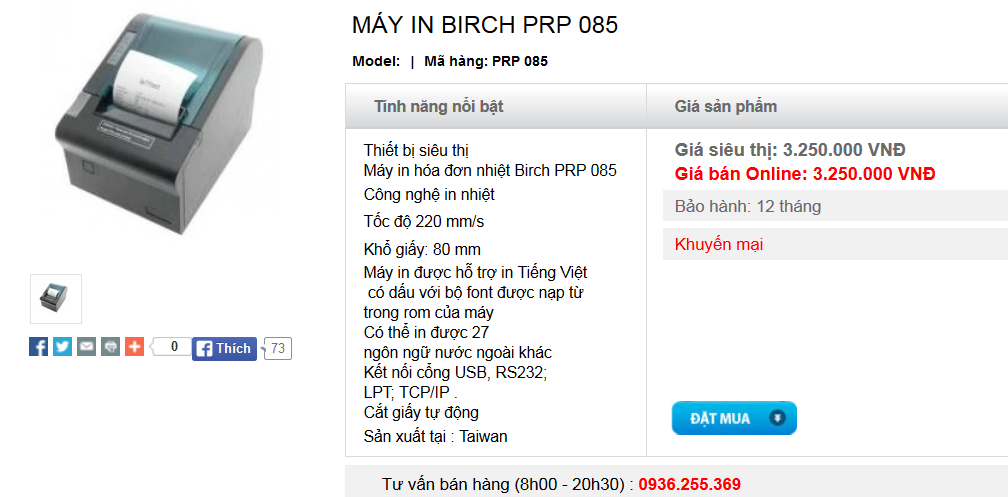Click the product title MÁY IN BIRCH PRP 085
Viewport: 1008px width, 497px height.
pos(485,25)
